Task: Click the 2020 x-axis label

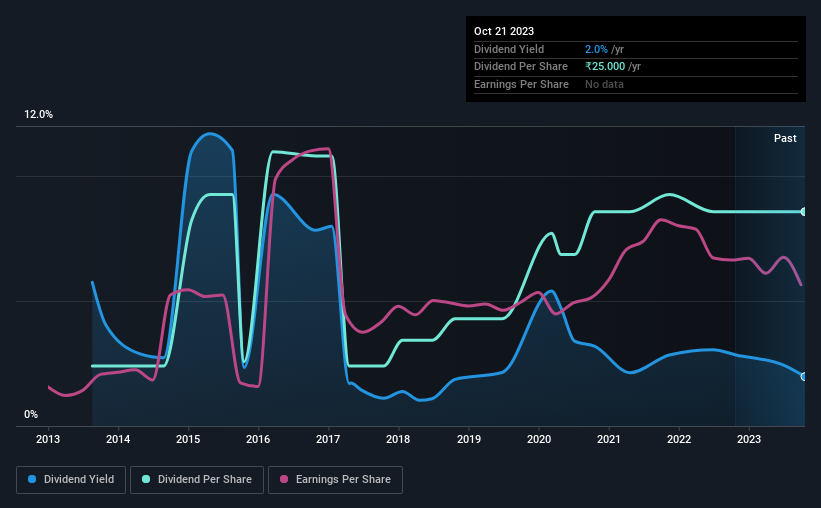Action: [539, 439]
